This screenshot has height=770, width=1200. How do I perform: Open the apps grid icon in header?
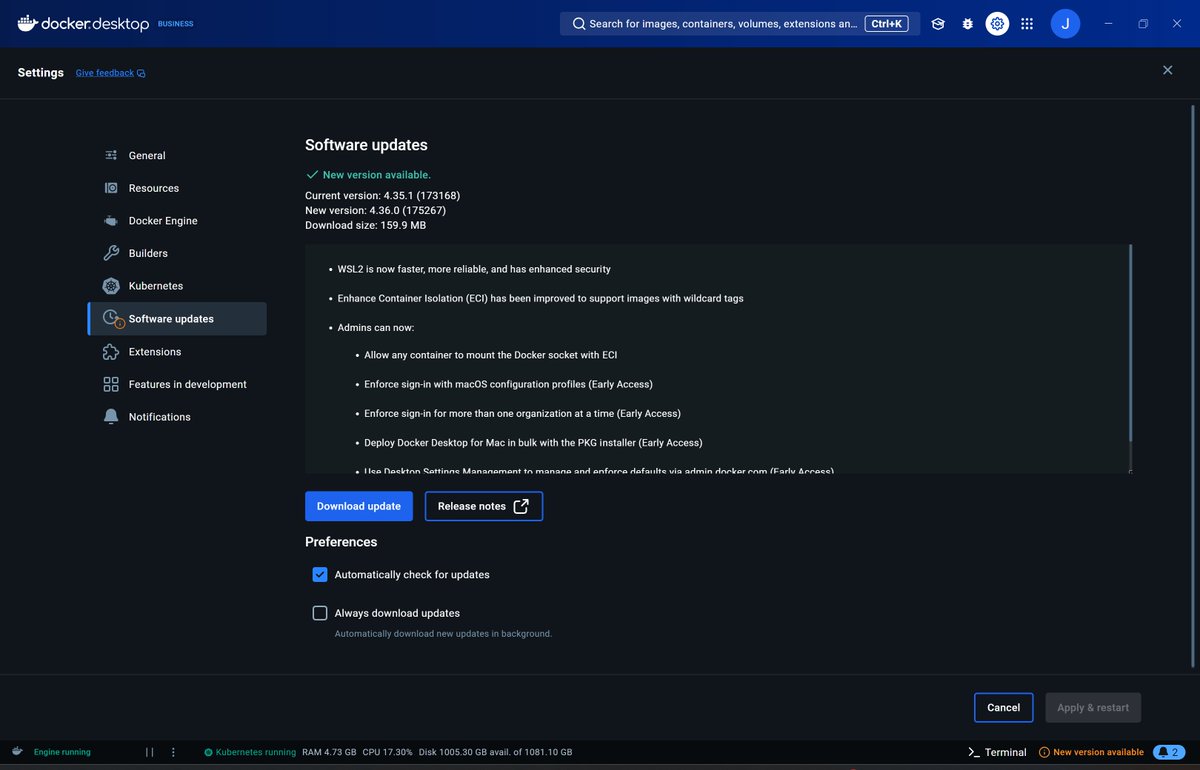click(x=1027, y=24)
